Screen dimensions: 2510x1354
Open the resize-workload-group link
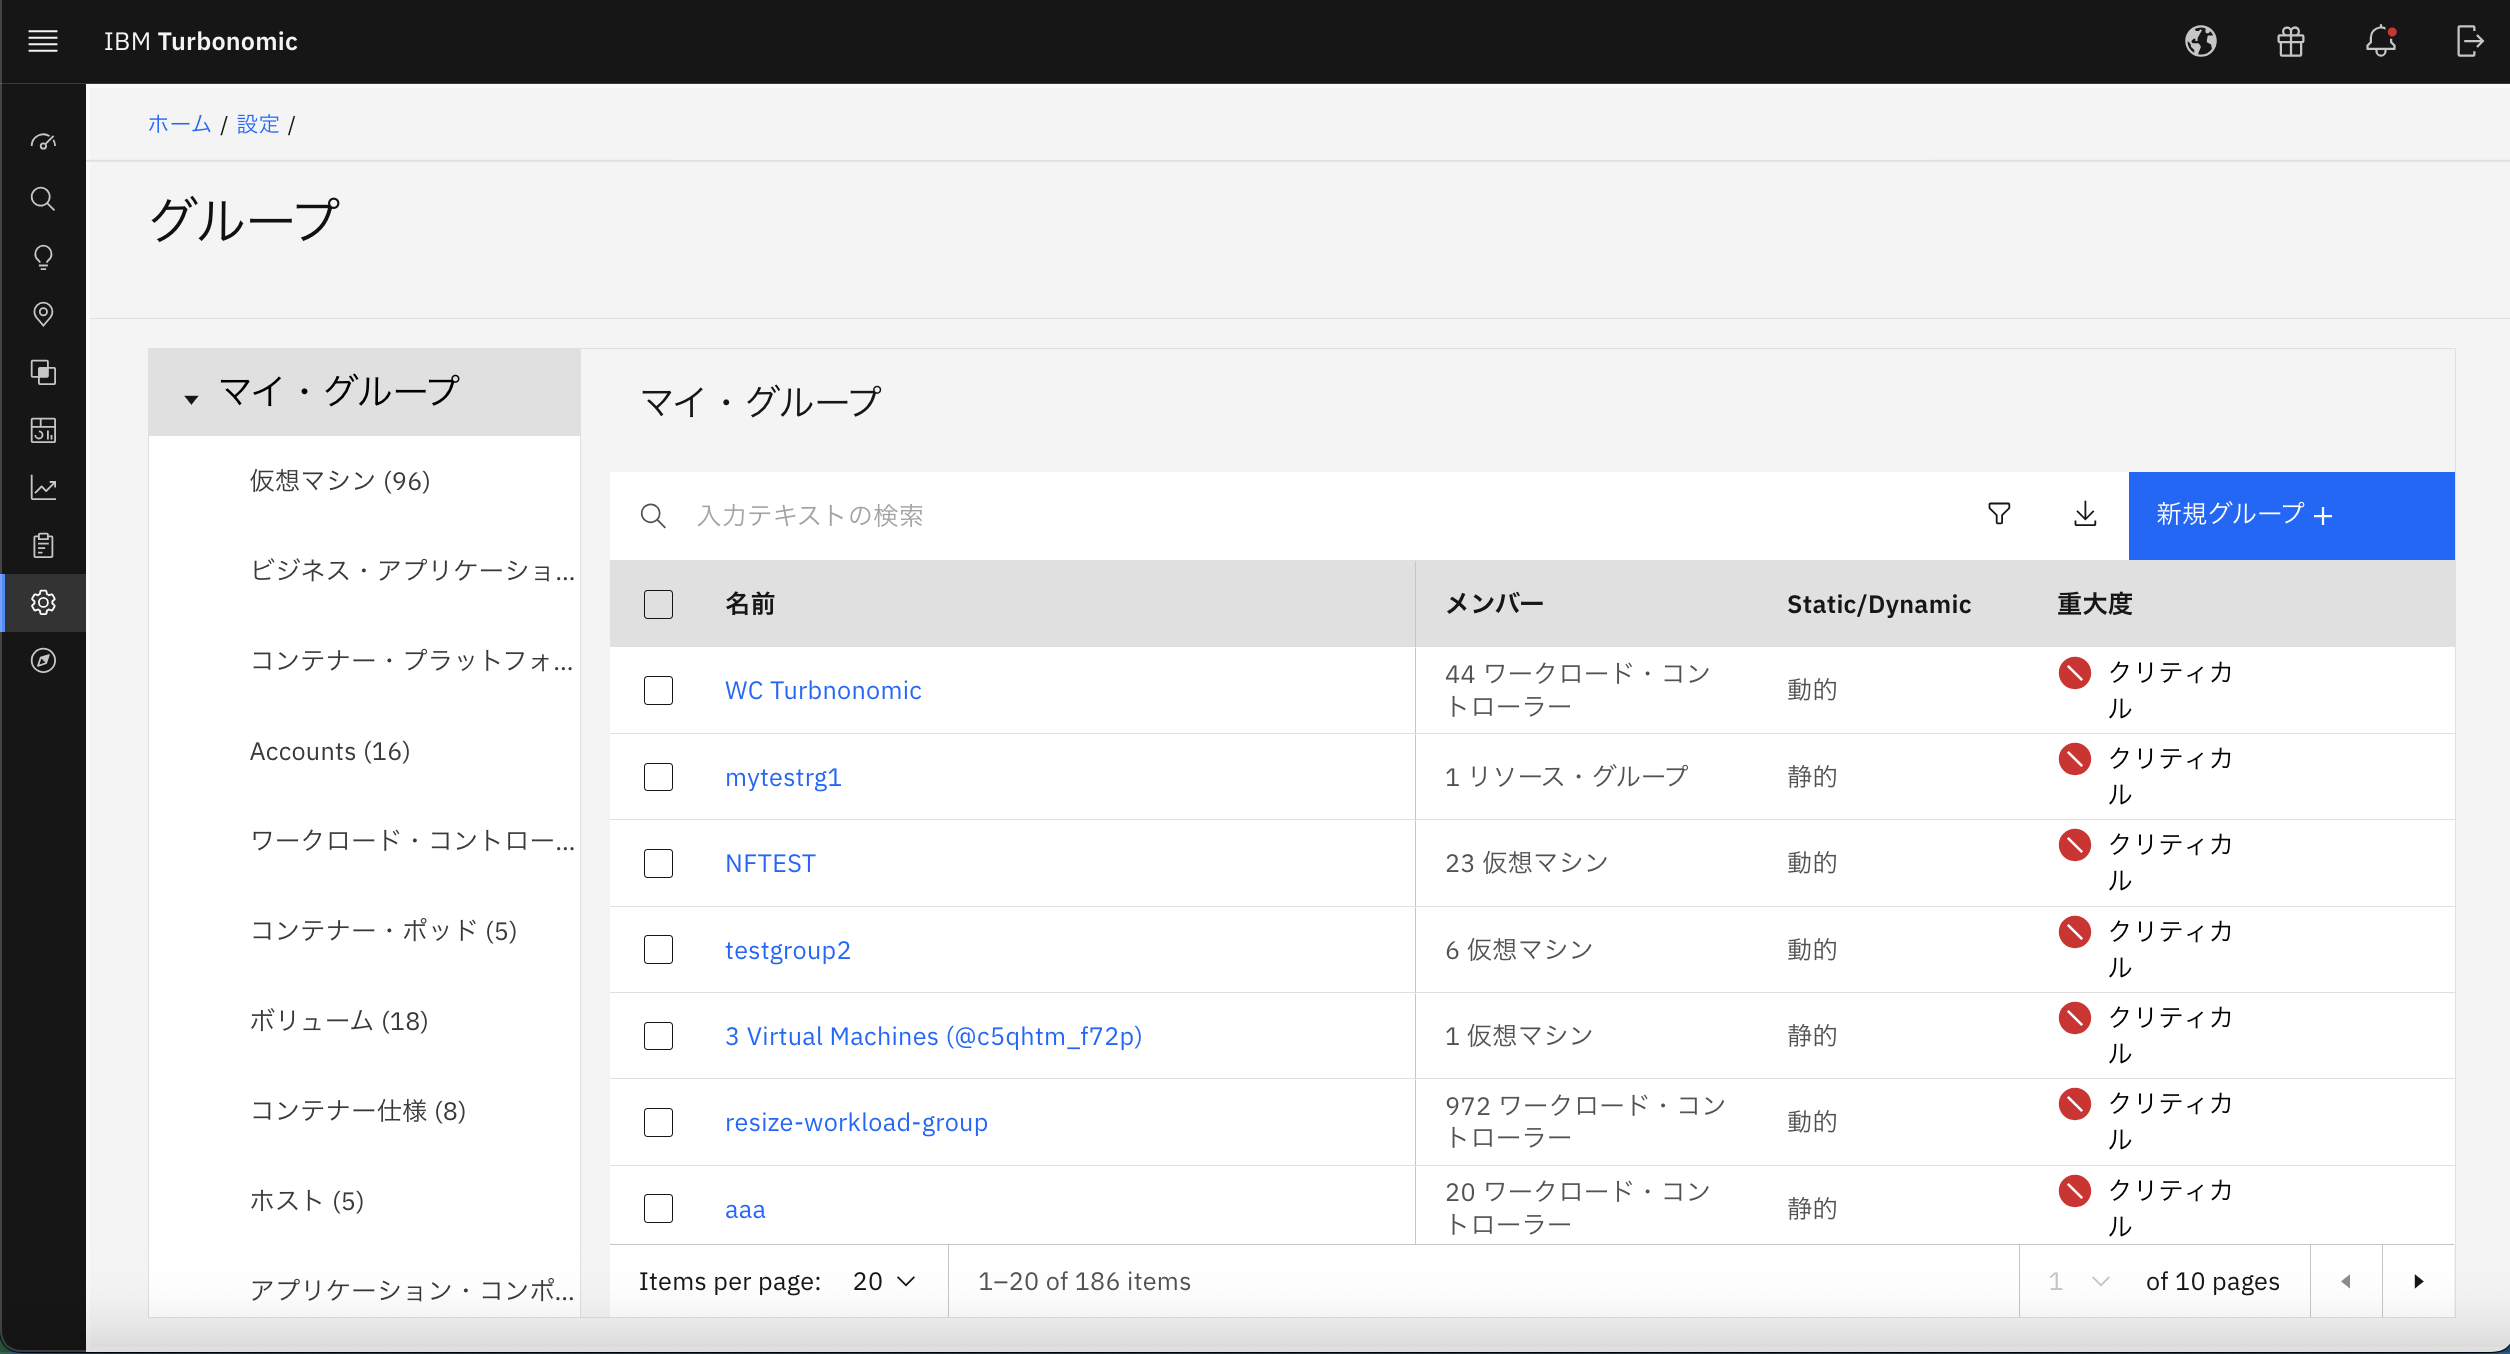[x=856, y=1122]
